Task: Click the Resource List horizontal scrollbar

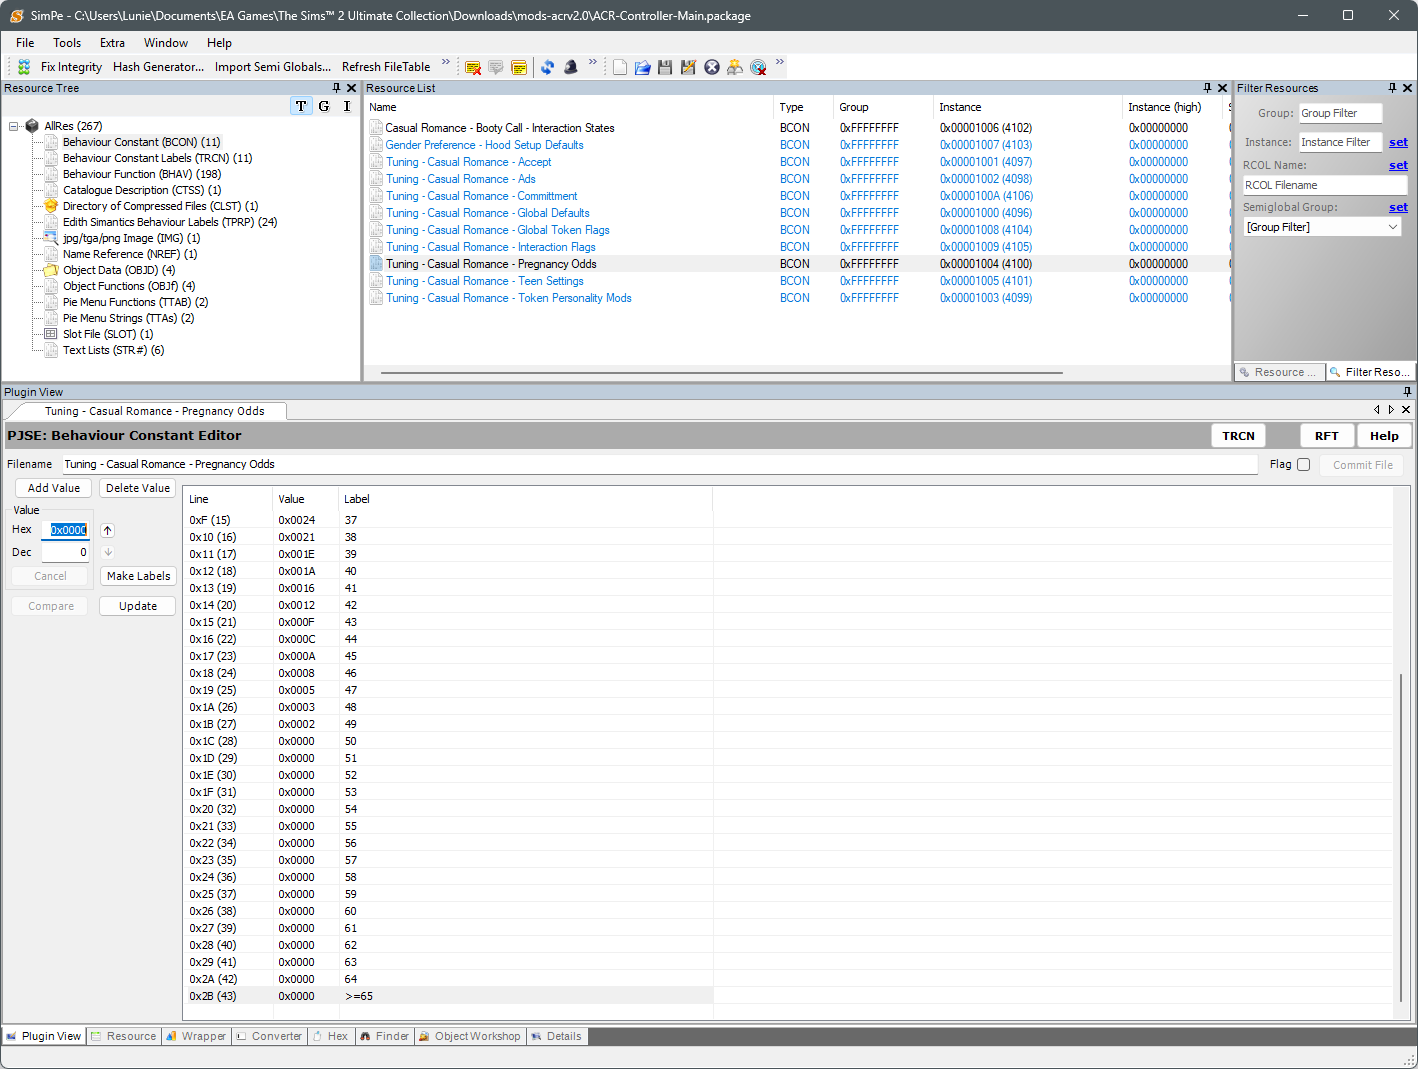Action: coord(720,373)
